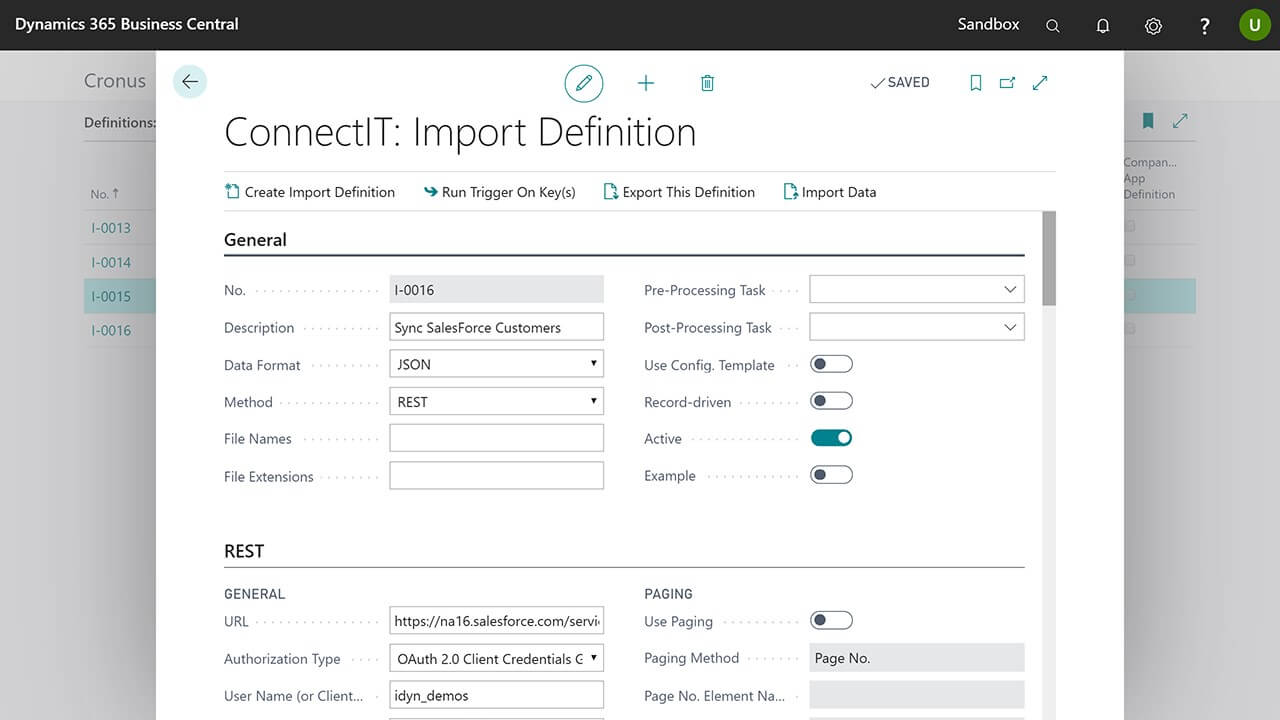Screen dimensions: 1280x720
Task: Open card in new window icon
Action: click(1007, 83)
